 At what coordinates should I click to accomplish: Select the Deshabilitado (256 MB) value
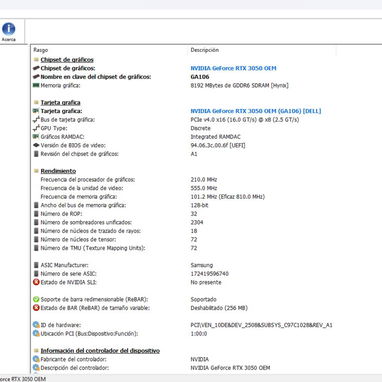click(219, 308)
